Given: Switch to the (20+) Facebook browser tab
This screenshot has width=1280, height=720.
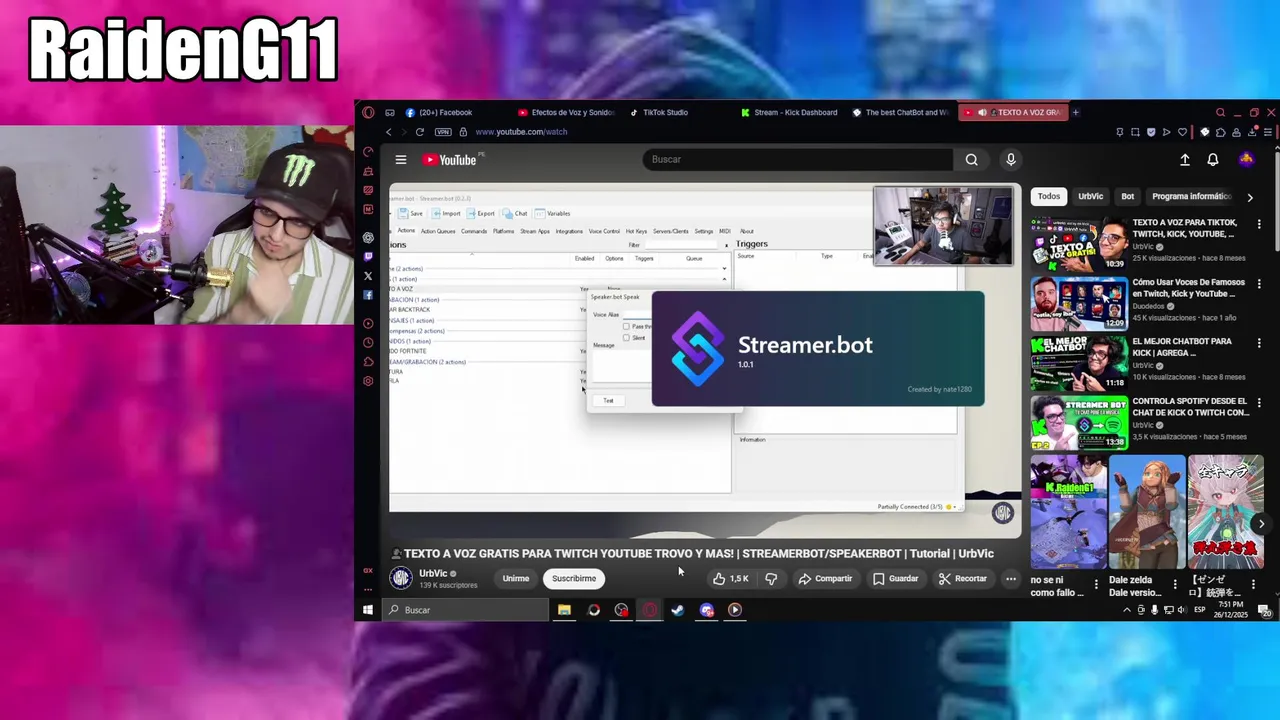Looking at the screenshot, I should point(438,112).
